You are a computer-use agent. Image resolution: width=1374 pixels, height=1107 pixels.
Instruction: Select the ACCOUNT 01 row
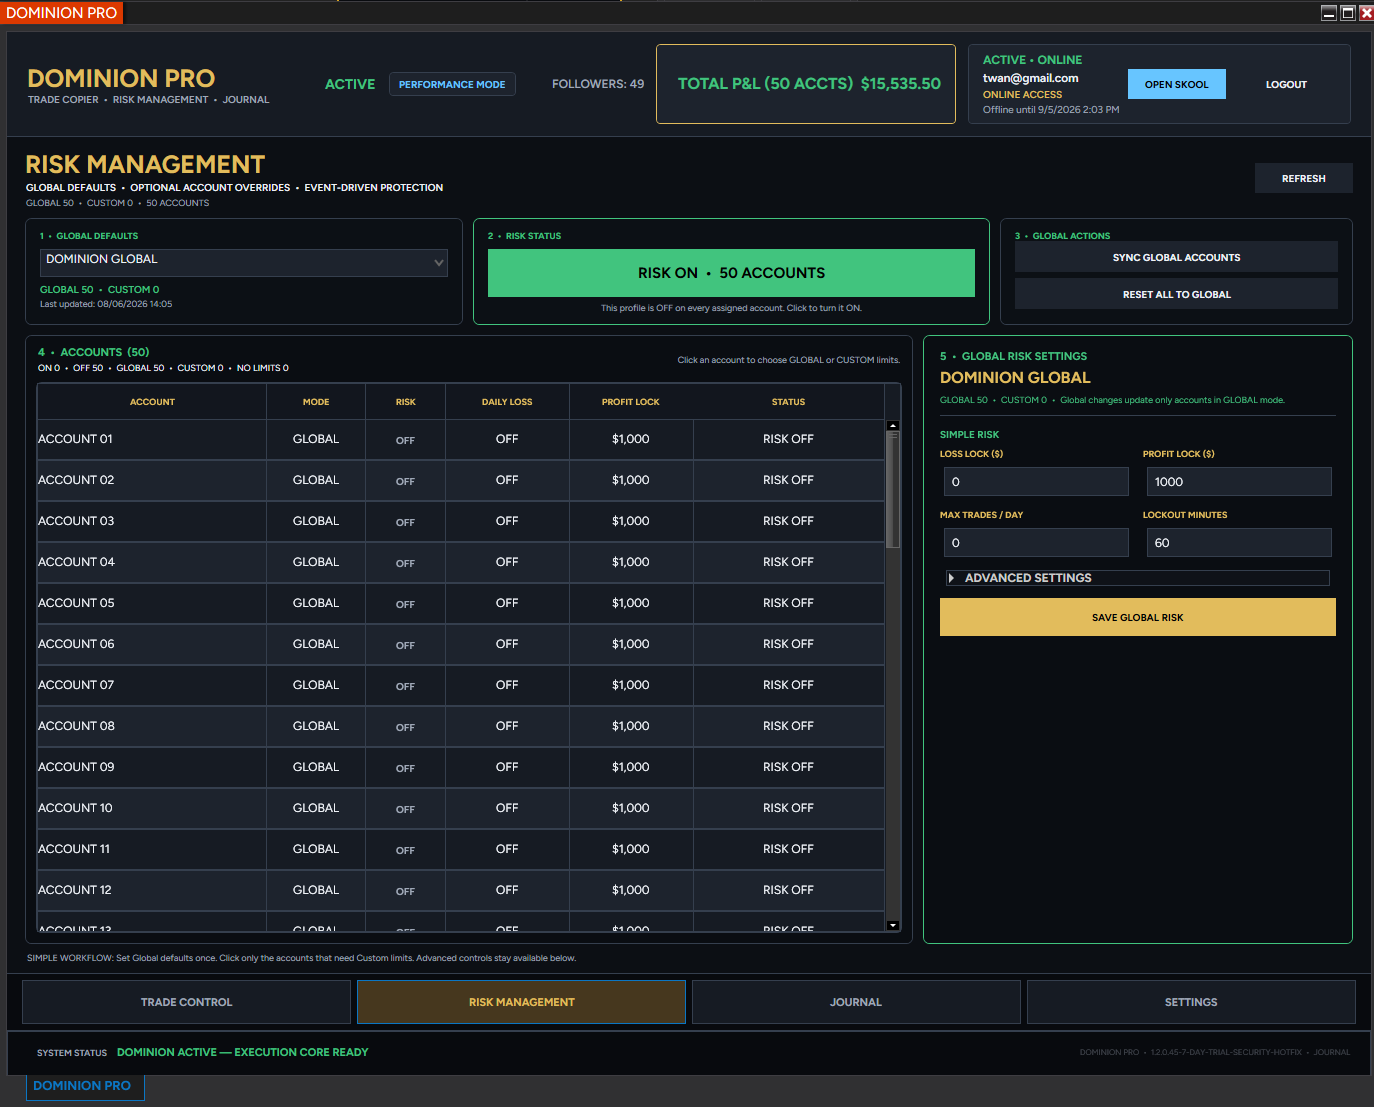[x=461, y=439]
